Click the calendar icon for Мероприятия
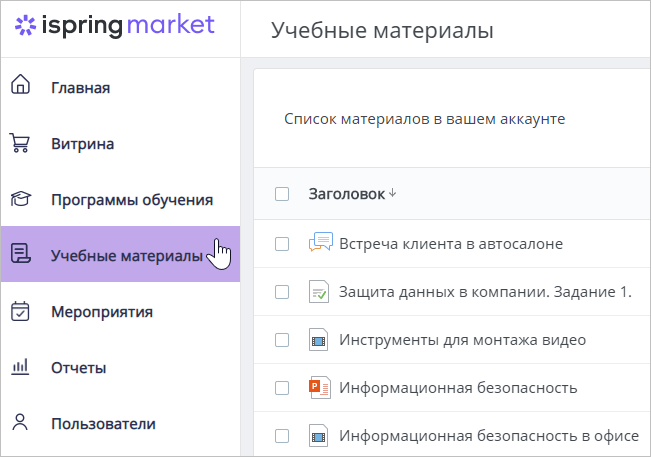Screen dimensions: 651x457 tap(20, 311)
